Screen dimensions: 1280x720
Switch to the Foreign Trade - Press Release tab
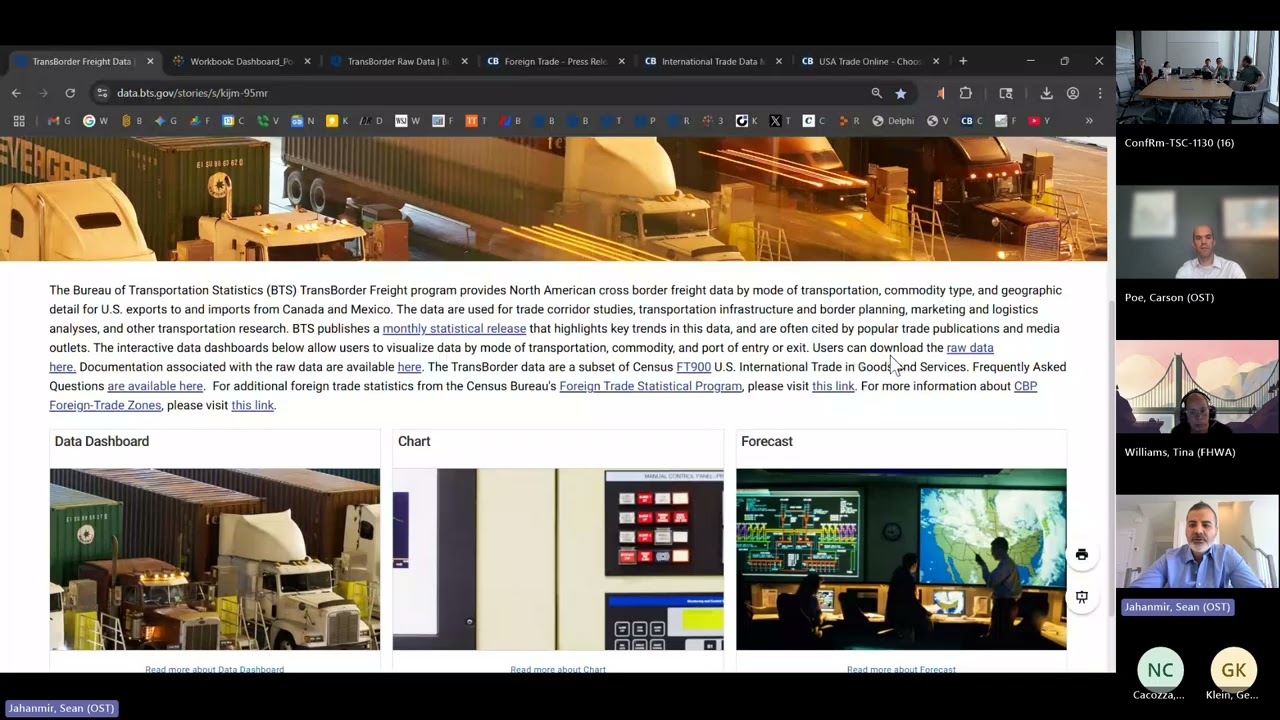click(x=556, y=61)
